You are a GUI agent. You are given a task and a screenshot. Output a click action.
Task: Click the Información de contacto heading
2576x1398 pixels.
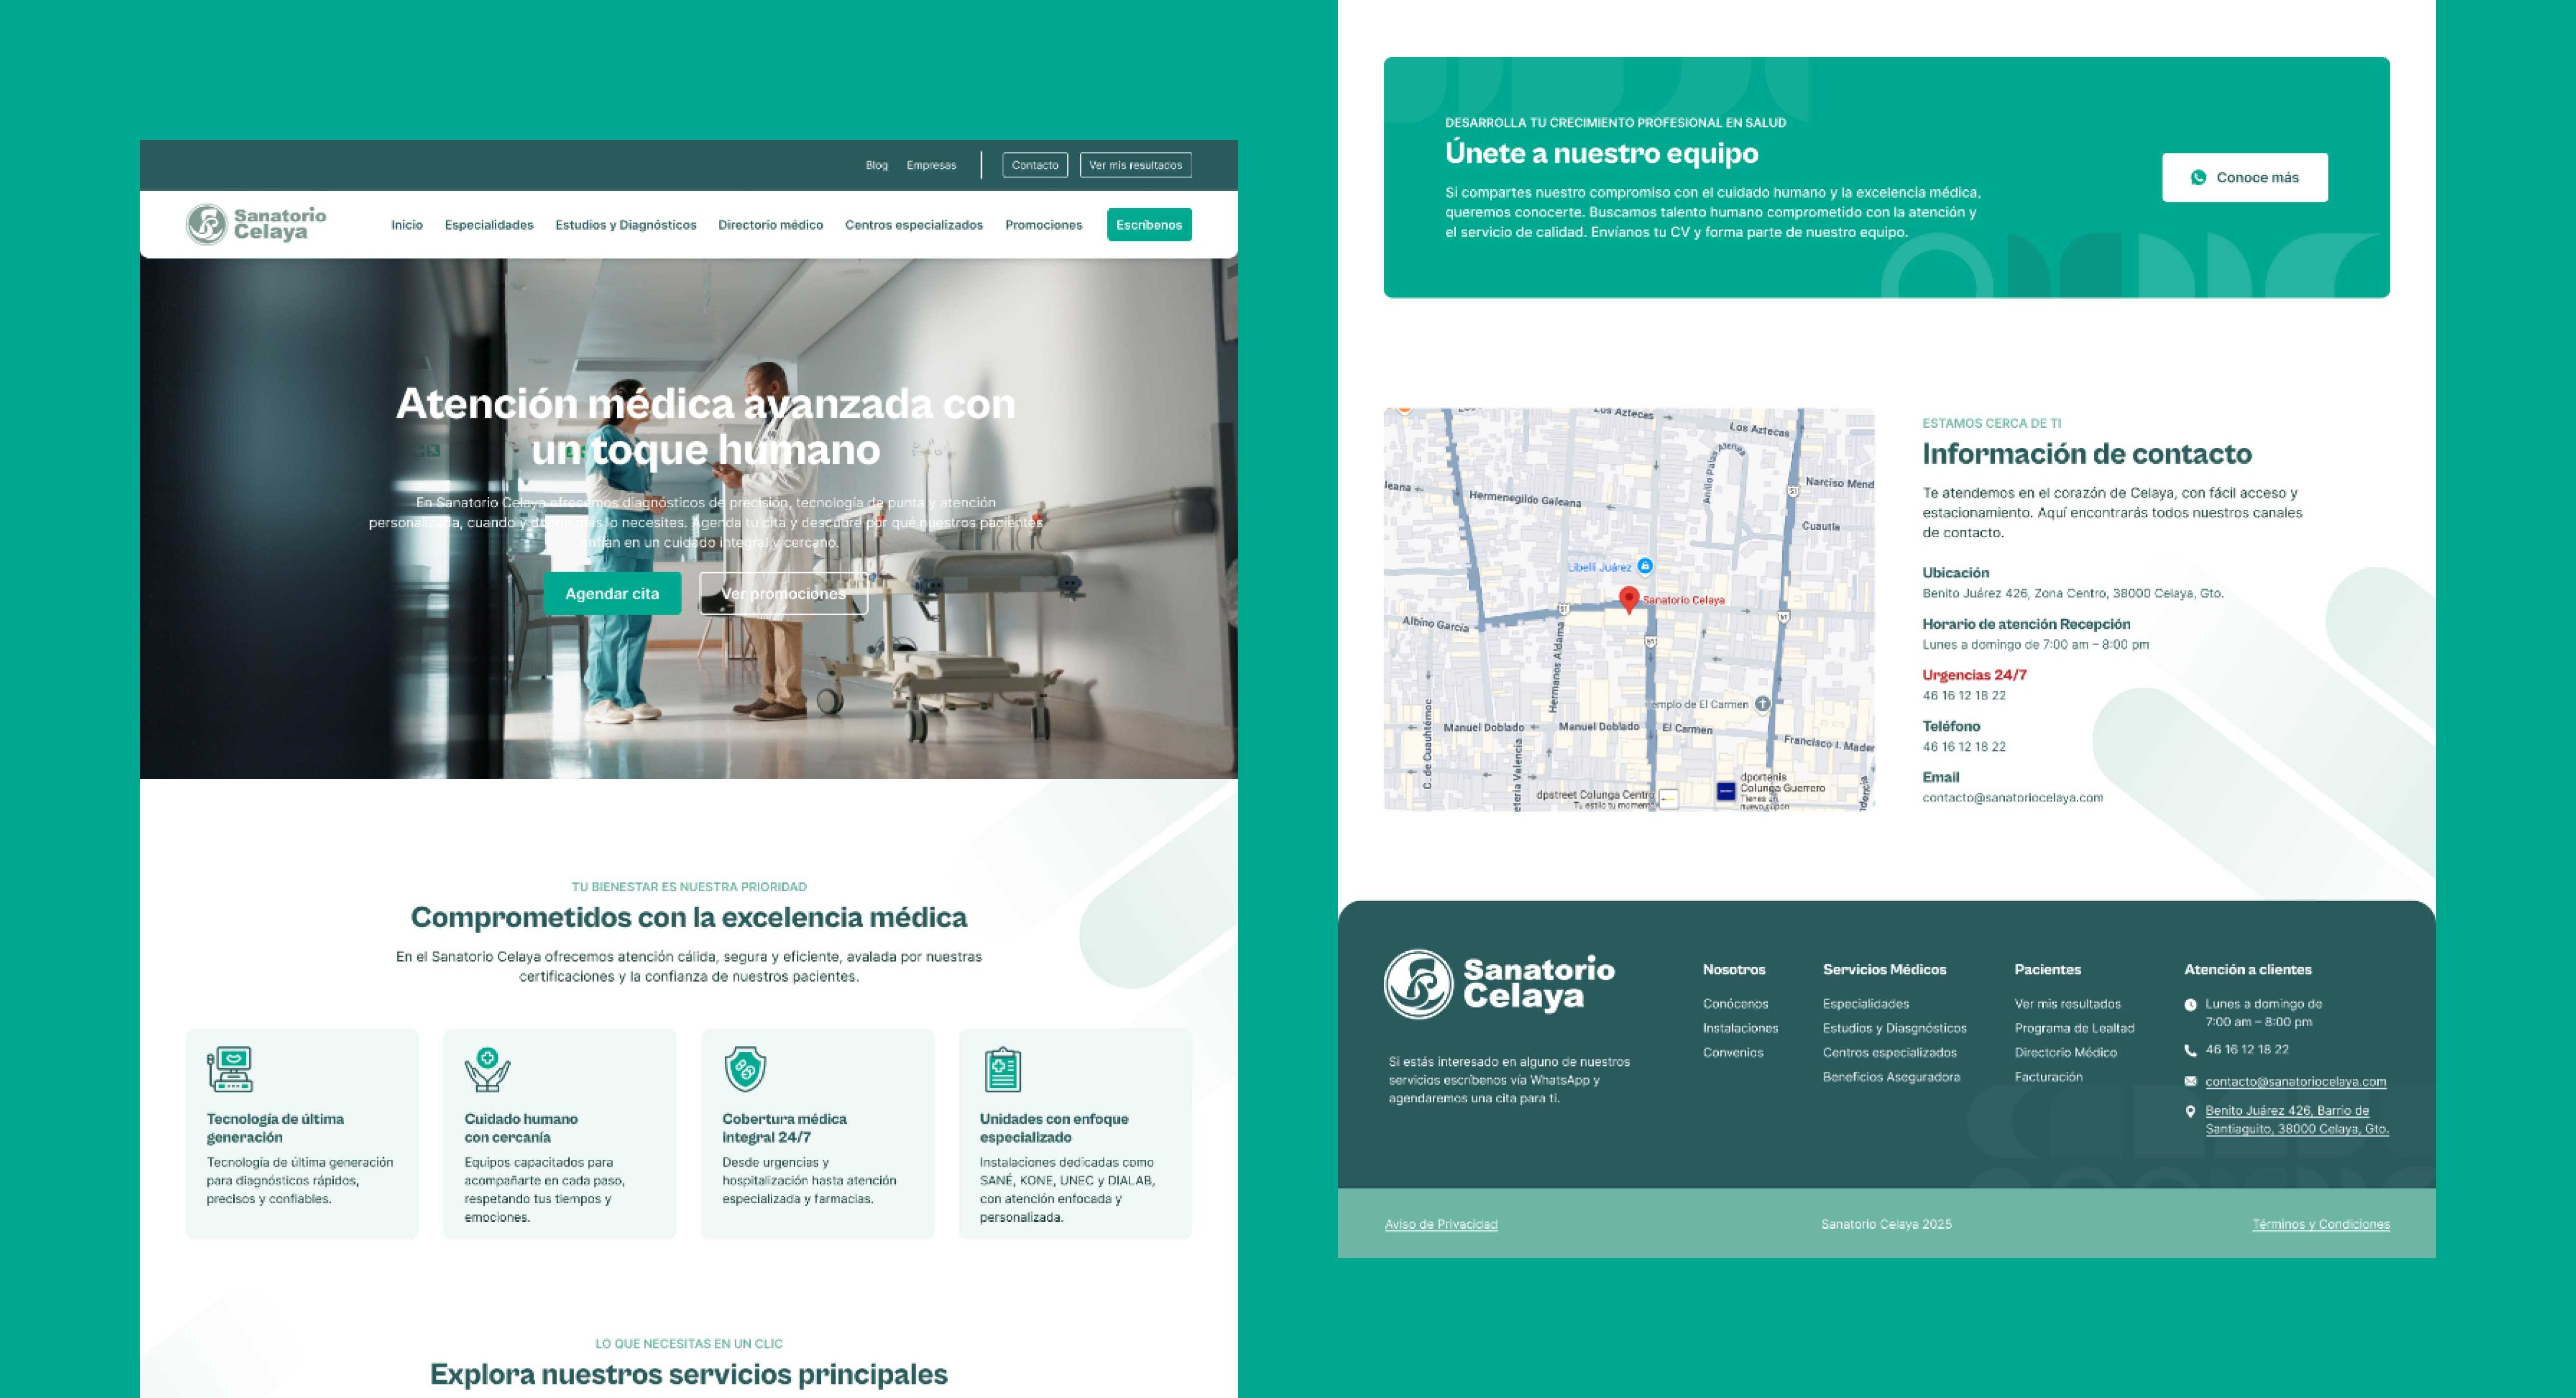point(2087,454)
